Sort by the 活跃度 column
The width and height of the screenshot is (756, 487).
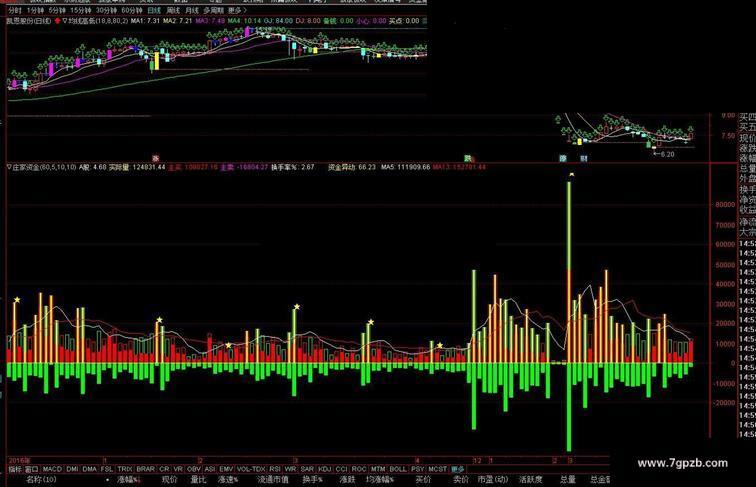pyautogui.click(x=531, y=480)
